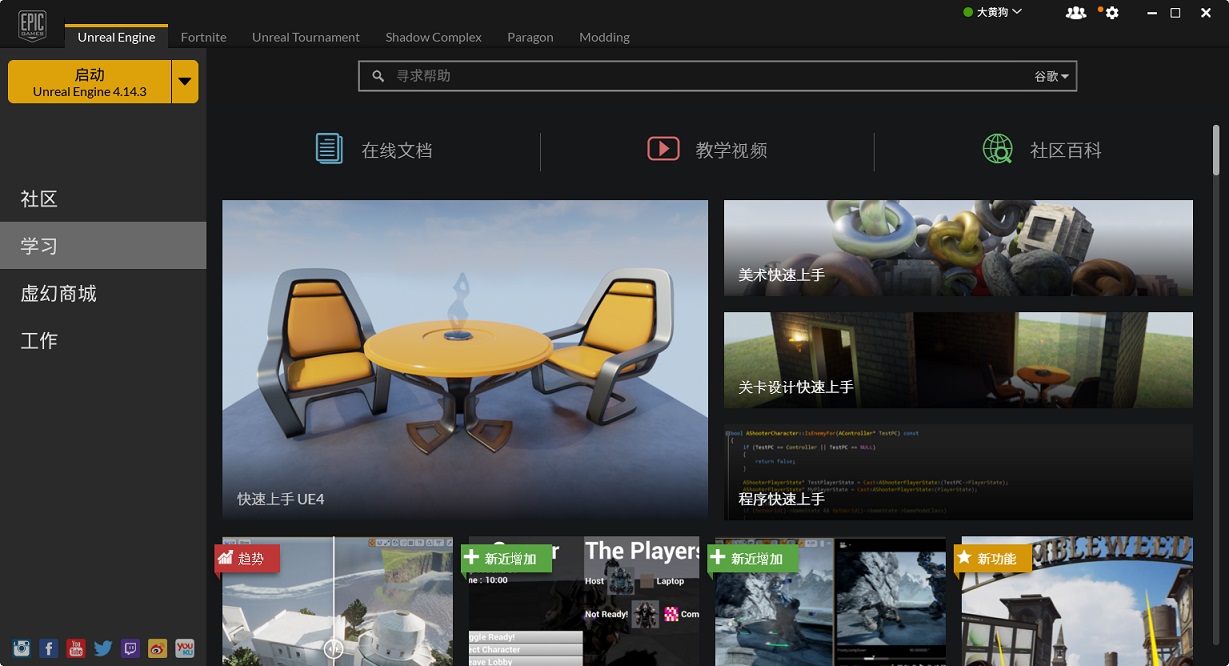Switch to Unreal Tournament tab
The height and width of the screenshot is (666, 1229).
(x=306, y=37)
